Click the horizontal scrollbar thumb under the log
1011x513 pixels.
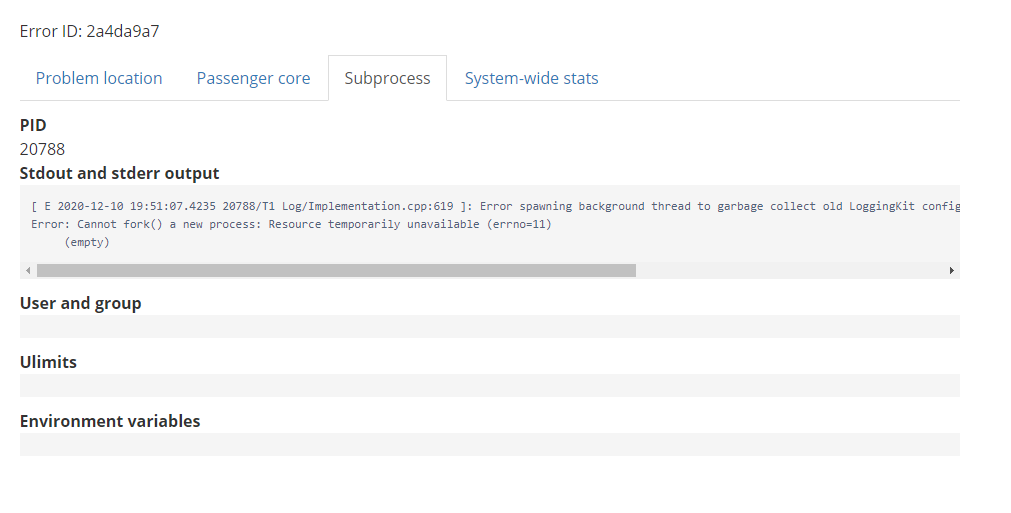pyautogui.click(x=337, y=271)
